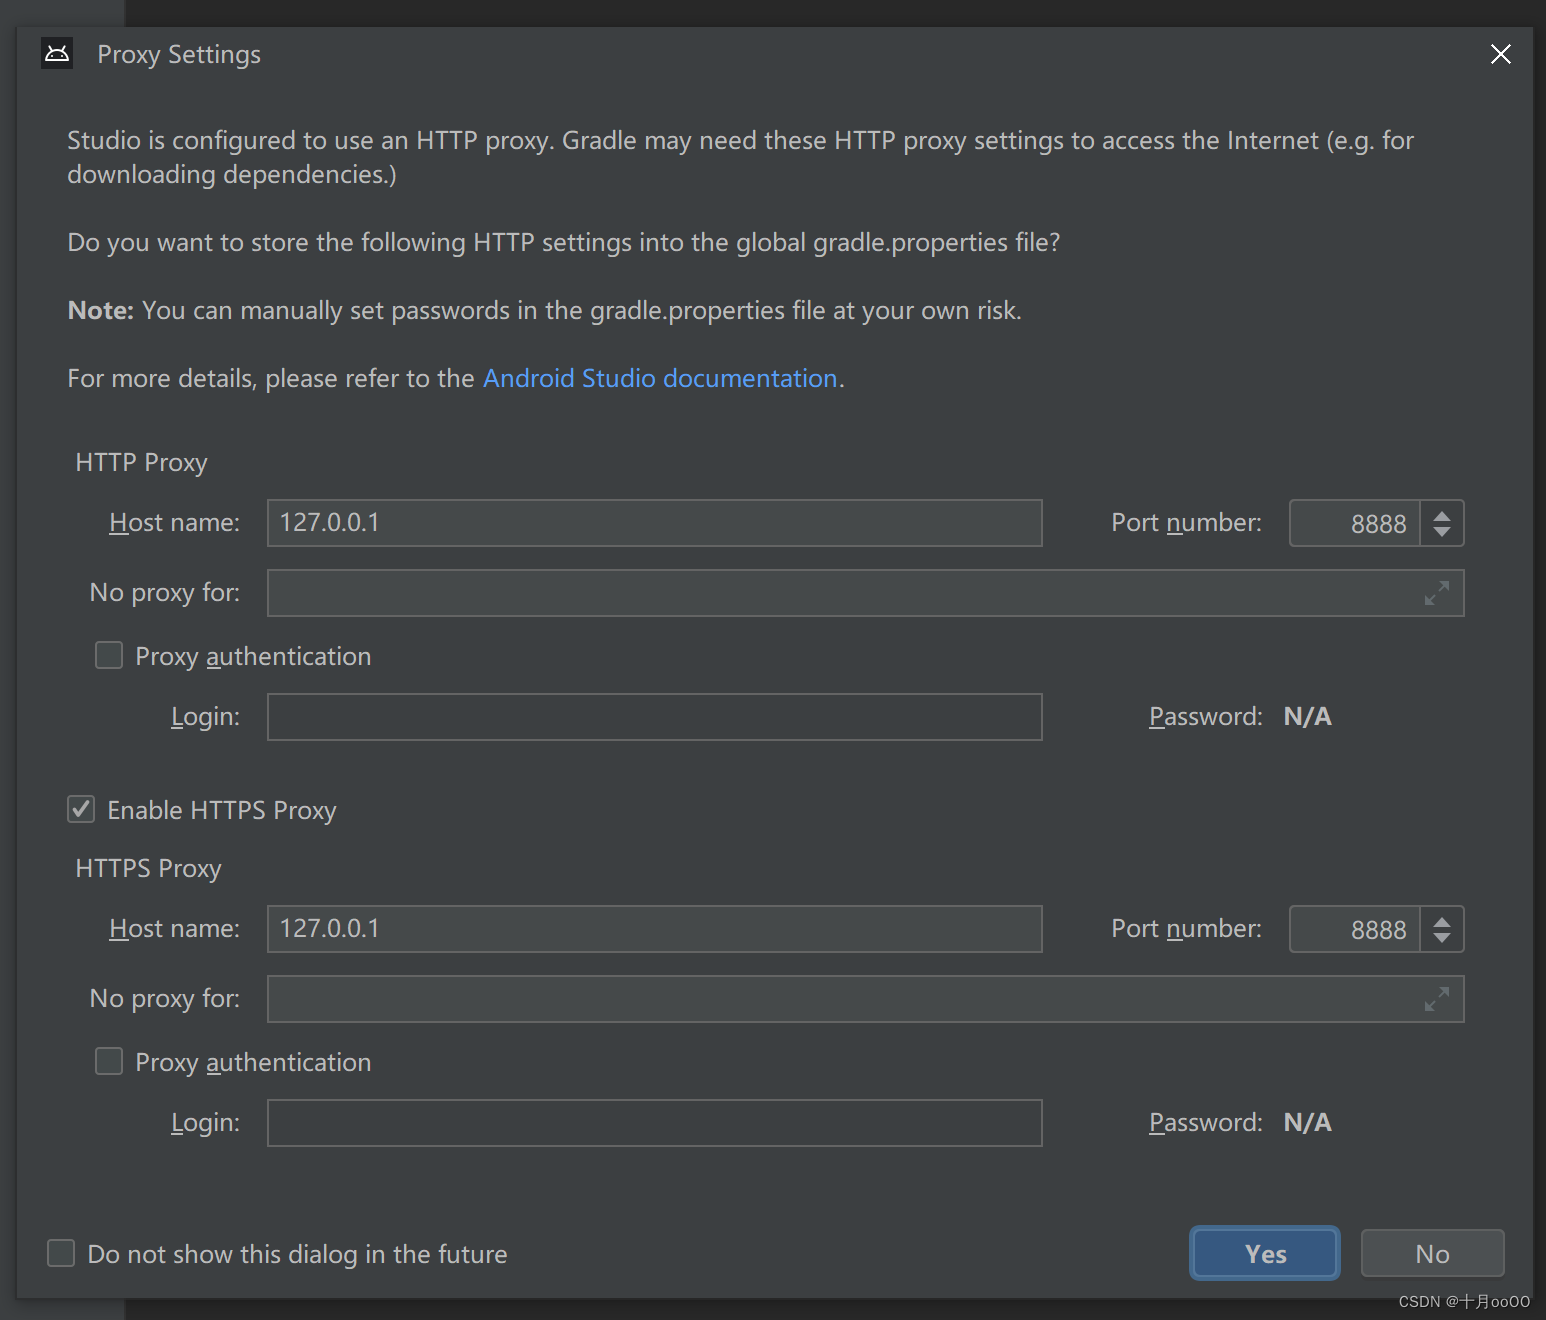
Task: Click the HTTP 'No proxy for' input box
Action: 800,593
